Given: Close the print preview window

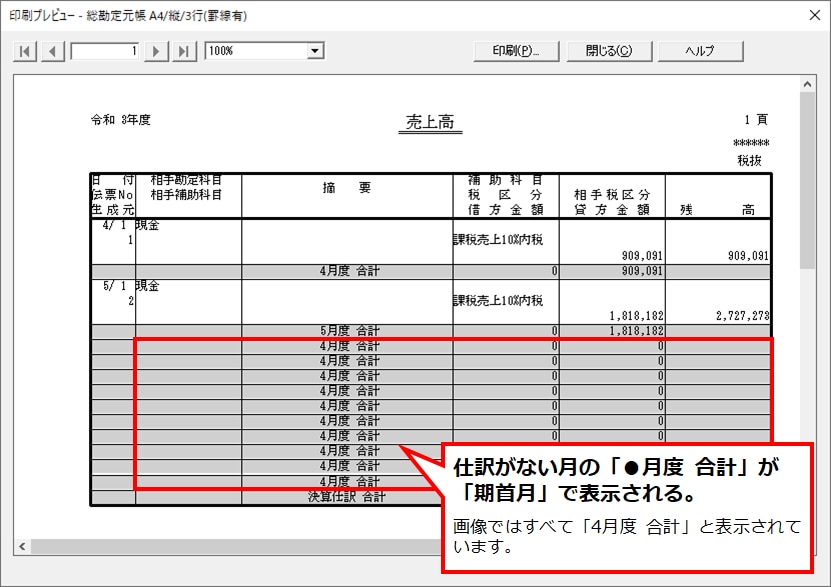Looking at the screenshot, I should 815,15.
